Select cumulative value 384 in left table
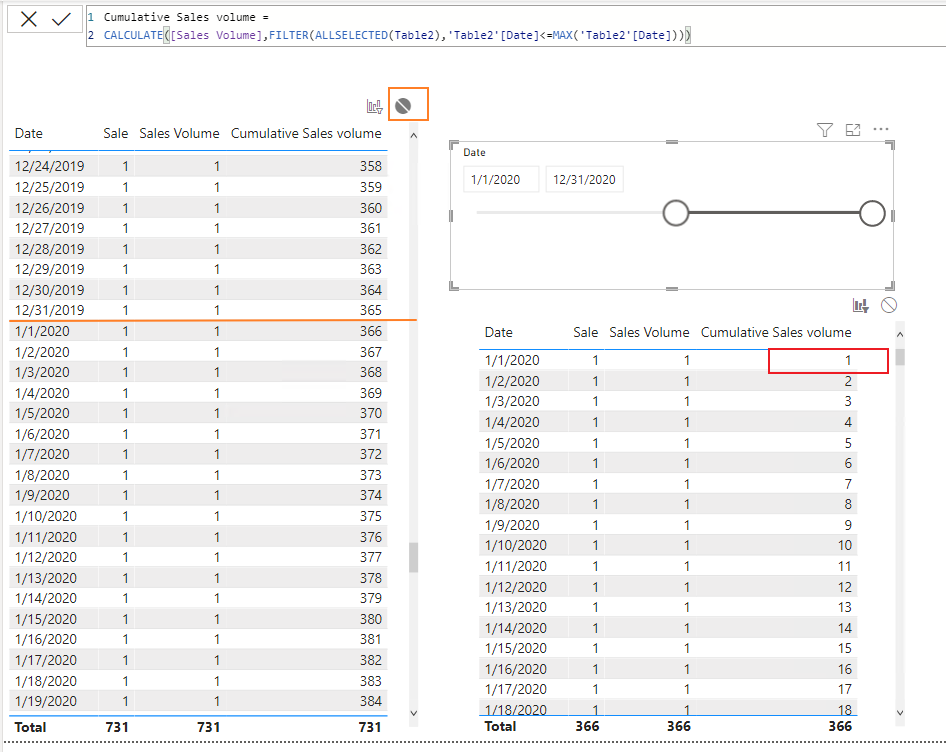 point(370,701)
